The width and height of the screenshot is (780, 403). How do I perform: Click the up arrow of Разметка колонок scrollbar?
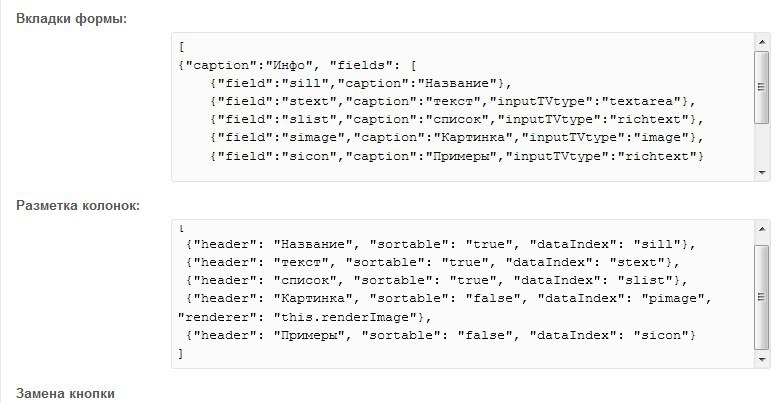coord(762,229)
